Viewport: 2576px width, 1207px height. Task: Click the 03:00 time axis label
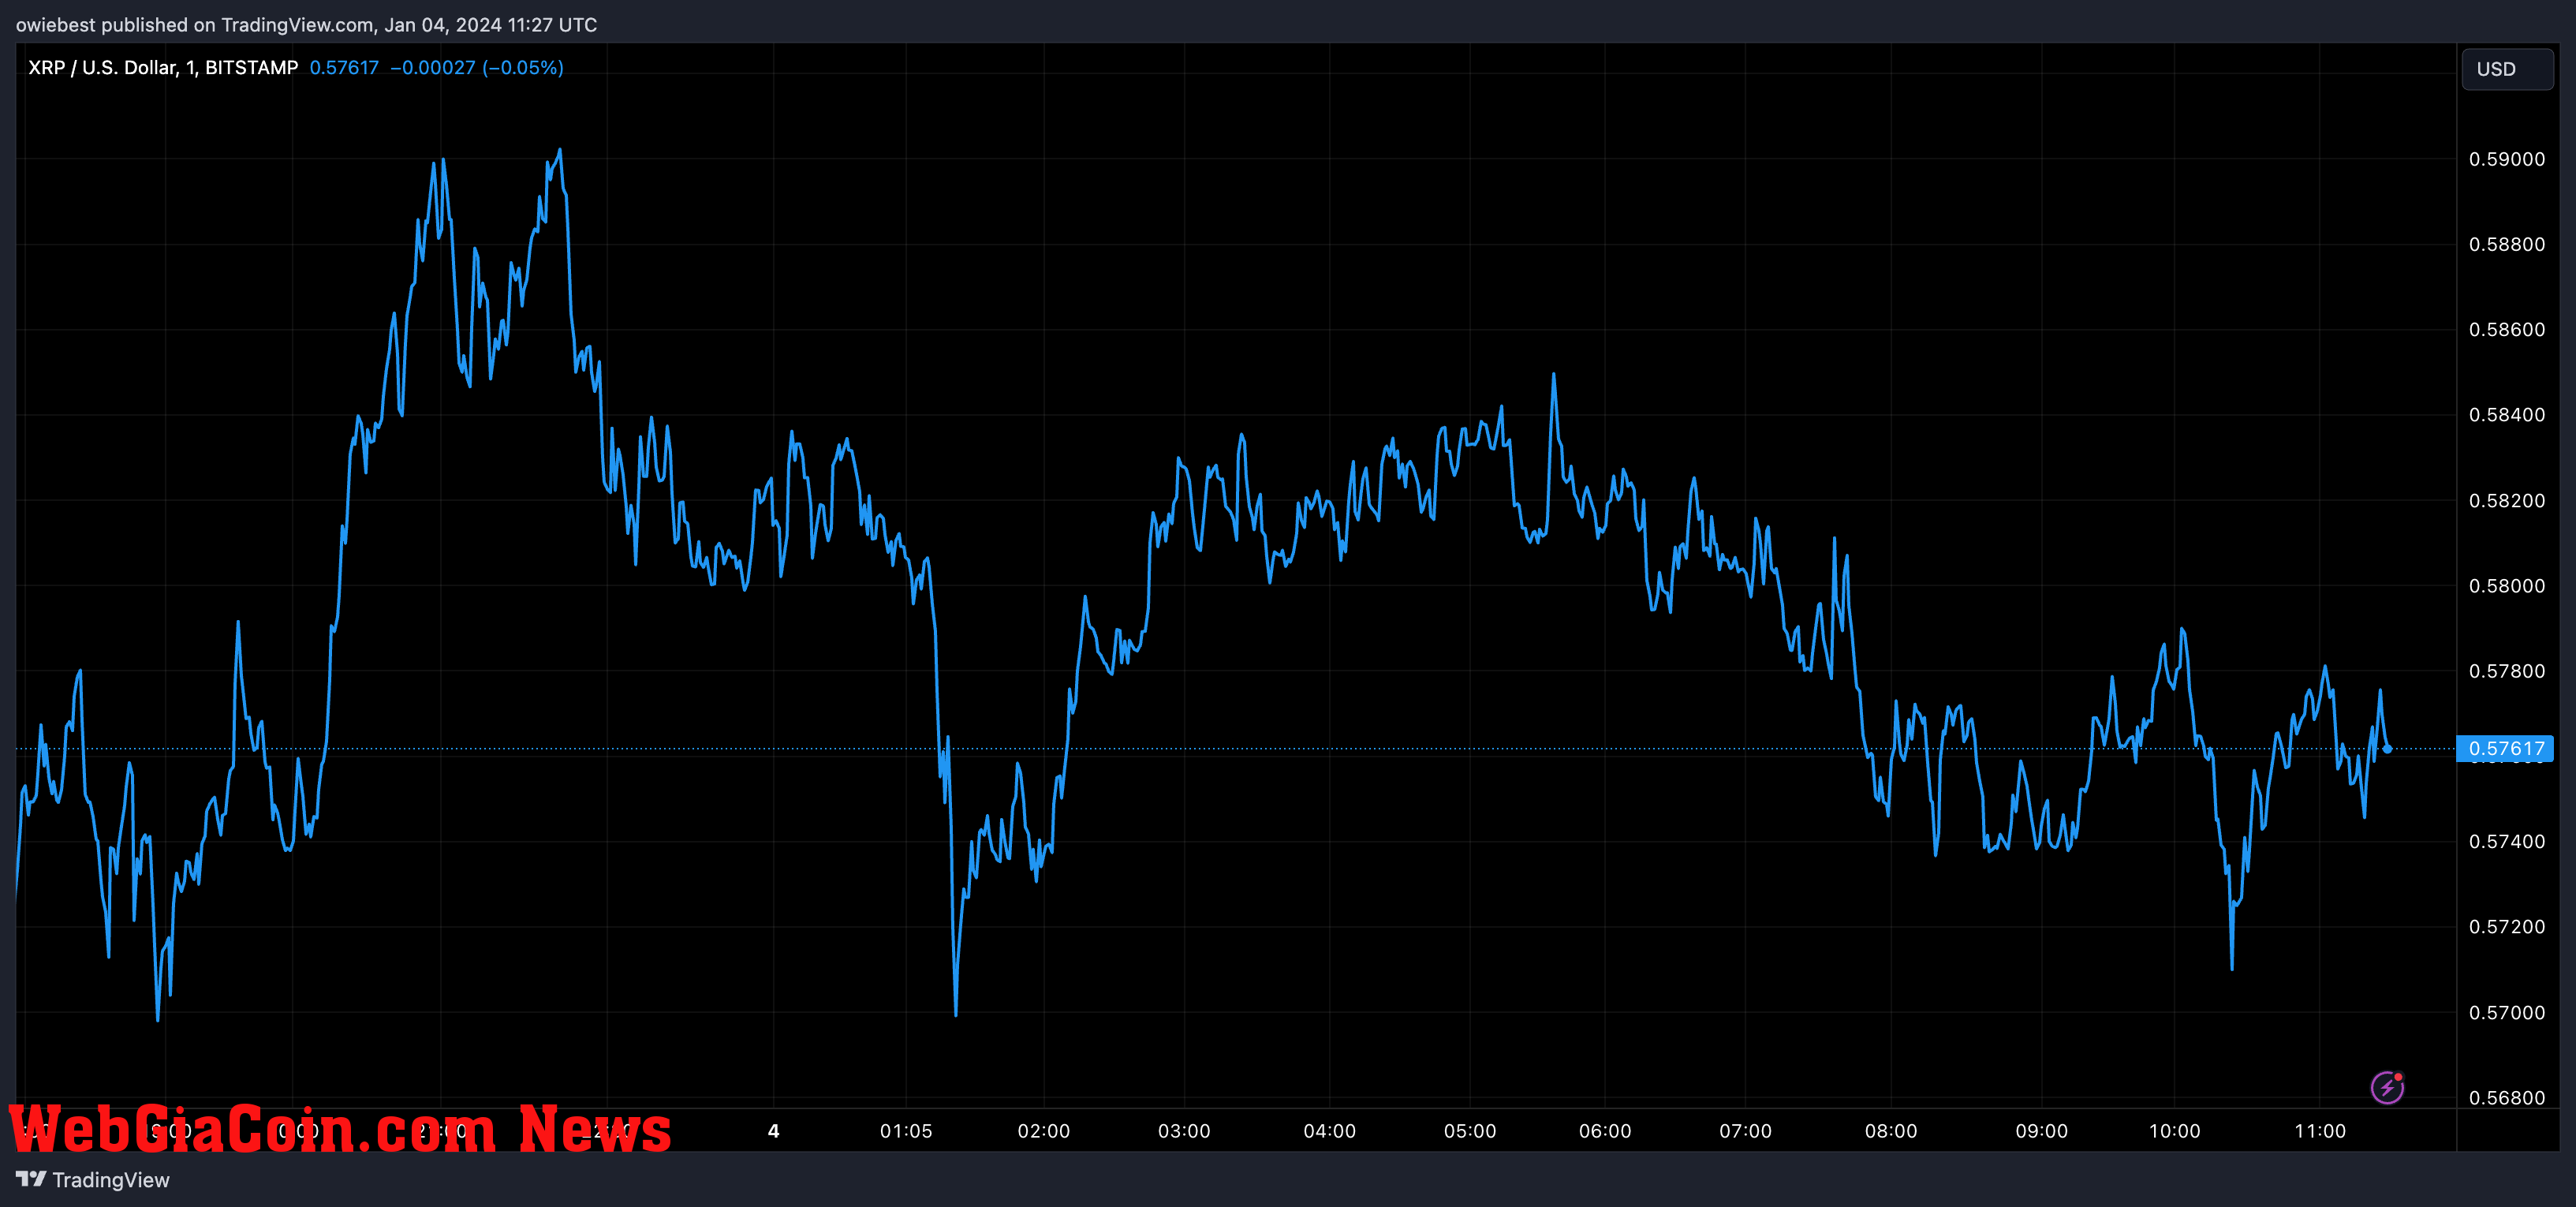coord(1184,1131)
